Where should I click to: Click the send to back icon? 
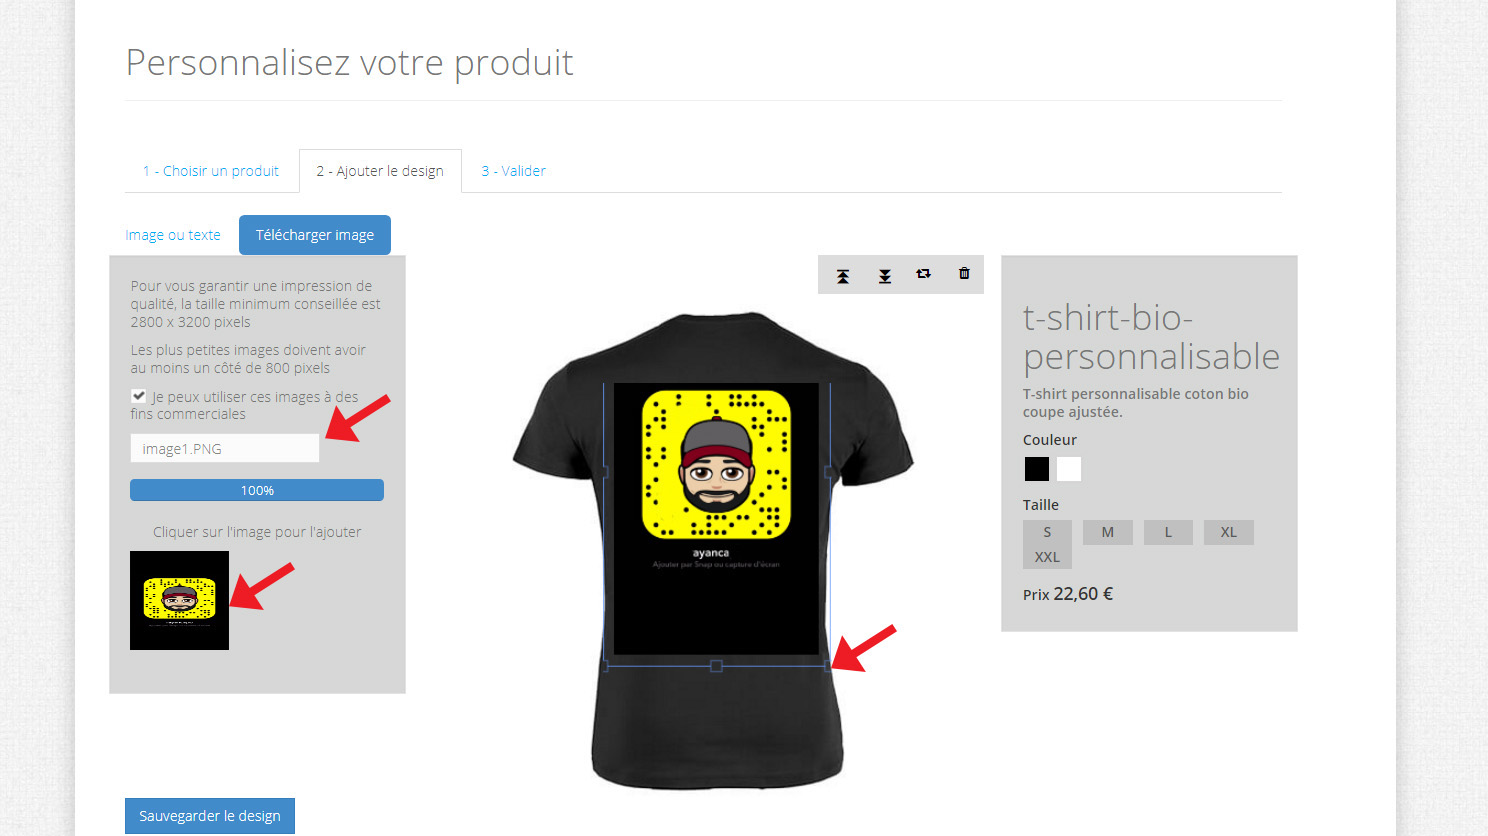(885, 276)
